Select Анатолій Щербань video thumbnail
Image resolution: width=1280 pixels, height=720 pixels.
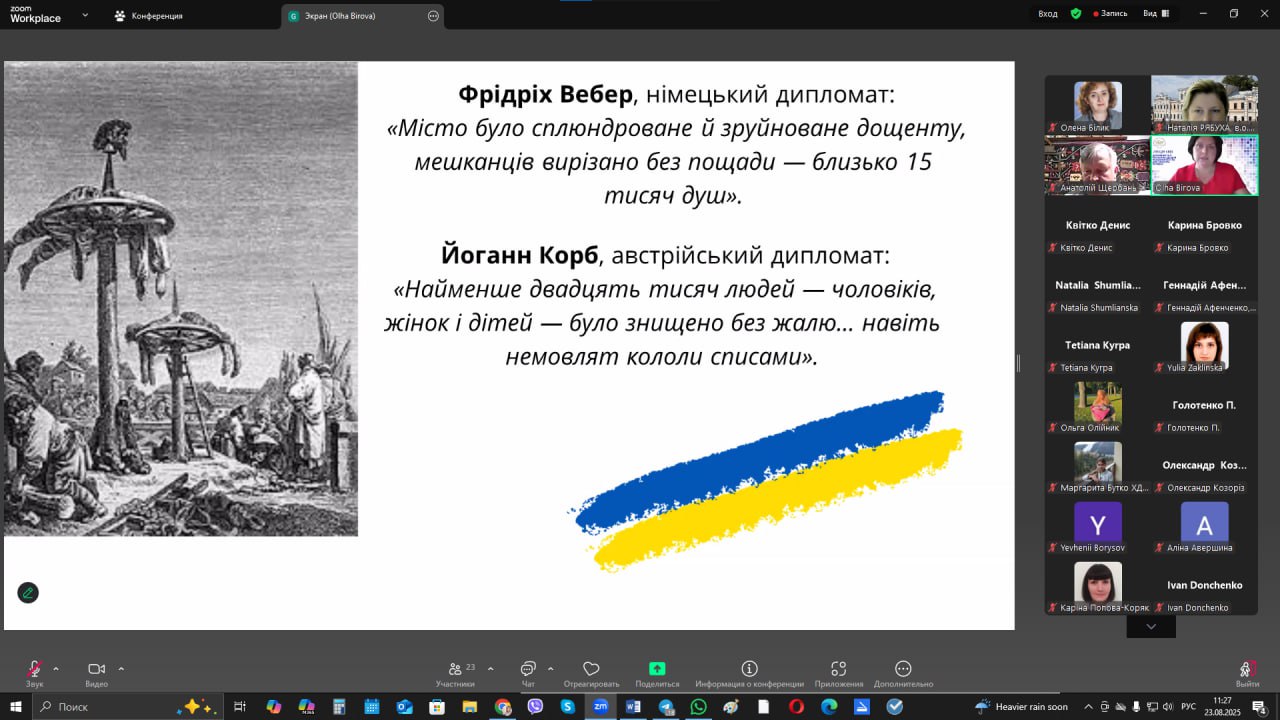point(1098,165)
